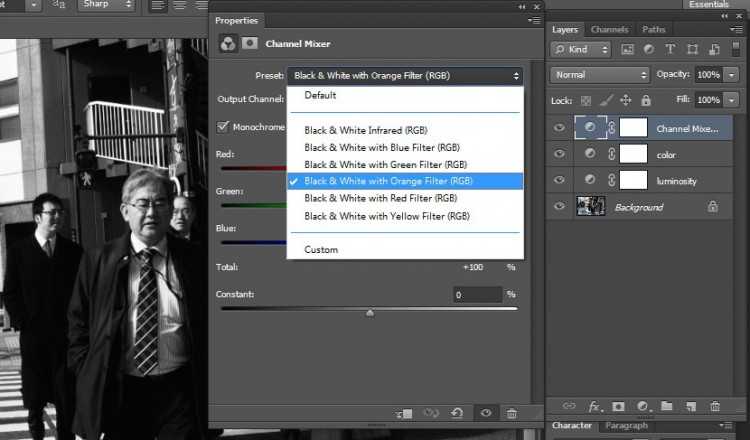Expand the Opacity dropdown arrow
This screenshot has height=440, width=750.
tap(732, 75)
